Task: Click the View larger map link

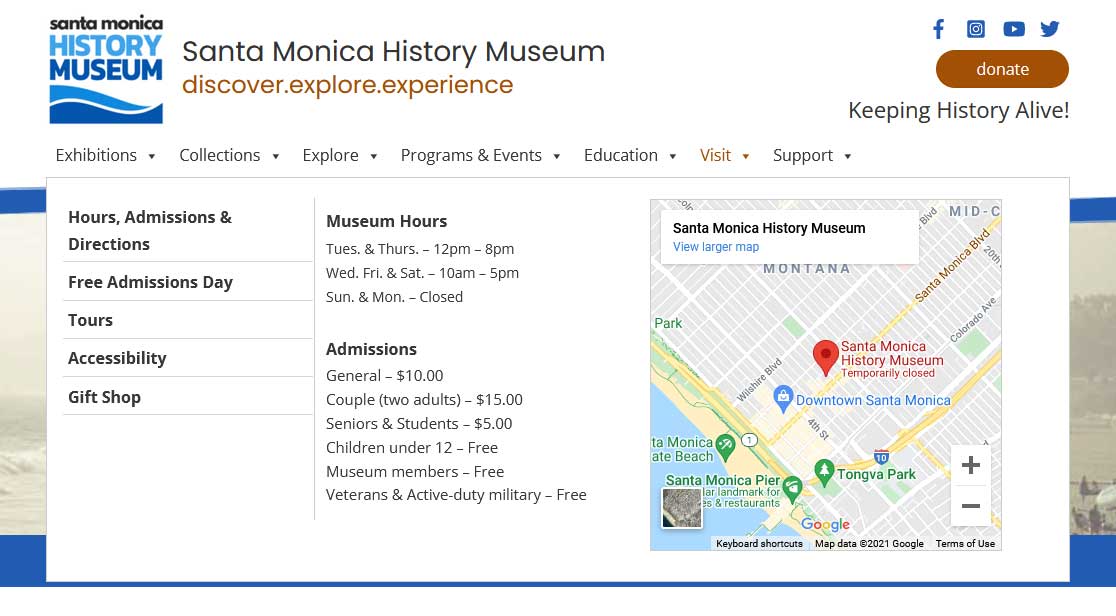Action: [x=715, y=247]
